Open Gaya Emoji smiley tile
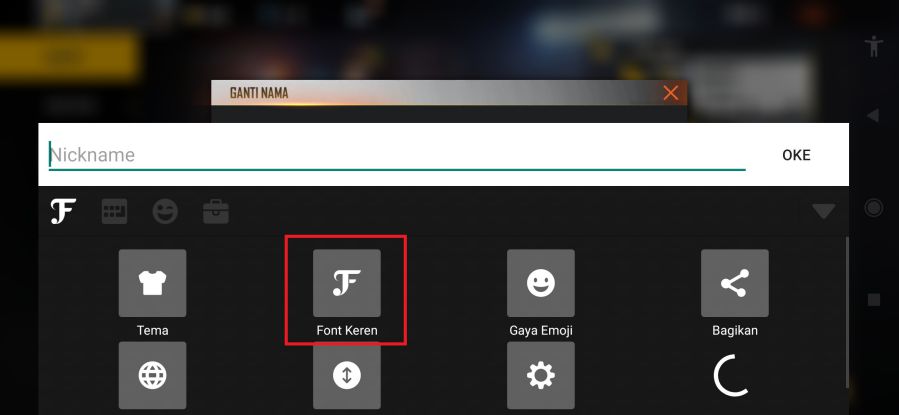 [541, 283]
